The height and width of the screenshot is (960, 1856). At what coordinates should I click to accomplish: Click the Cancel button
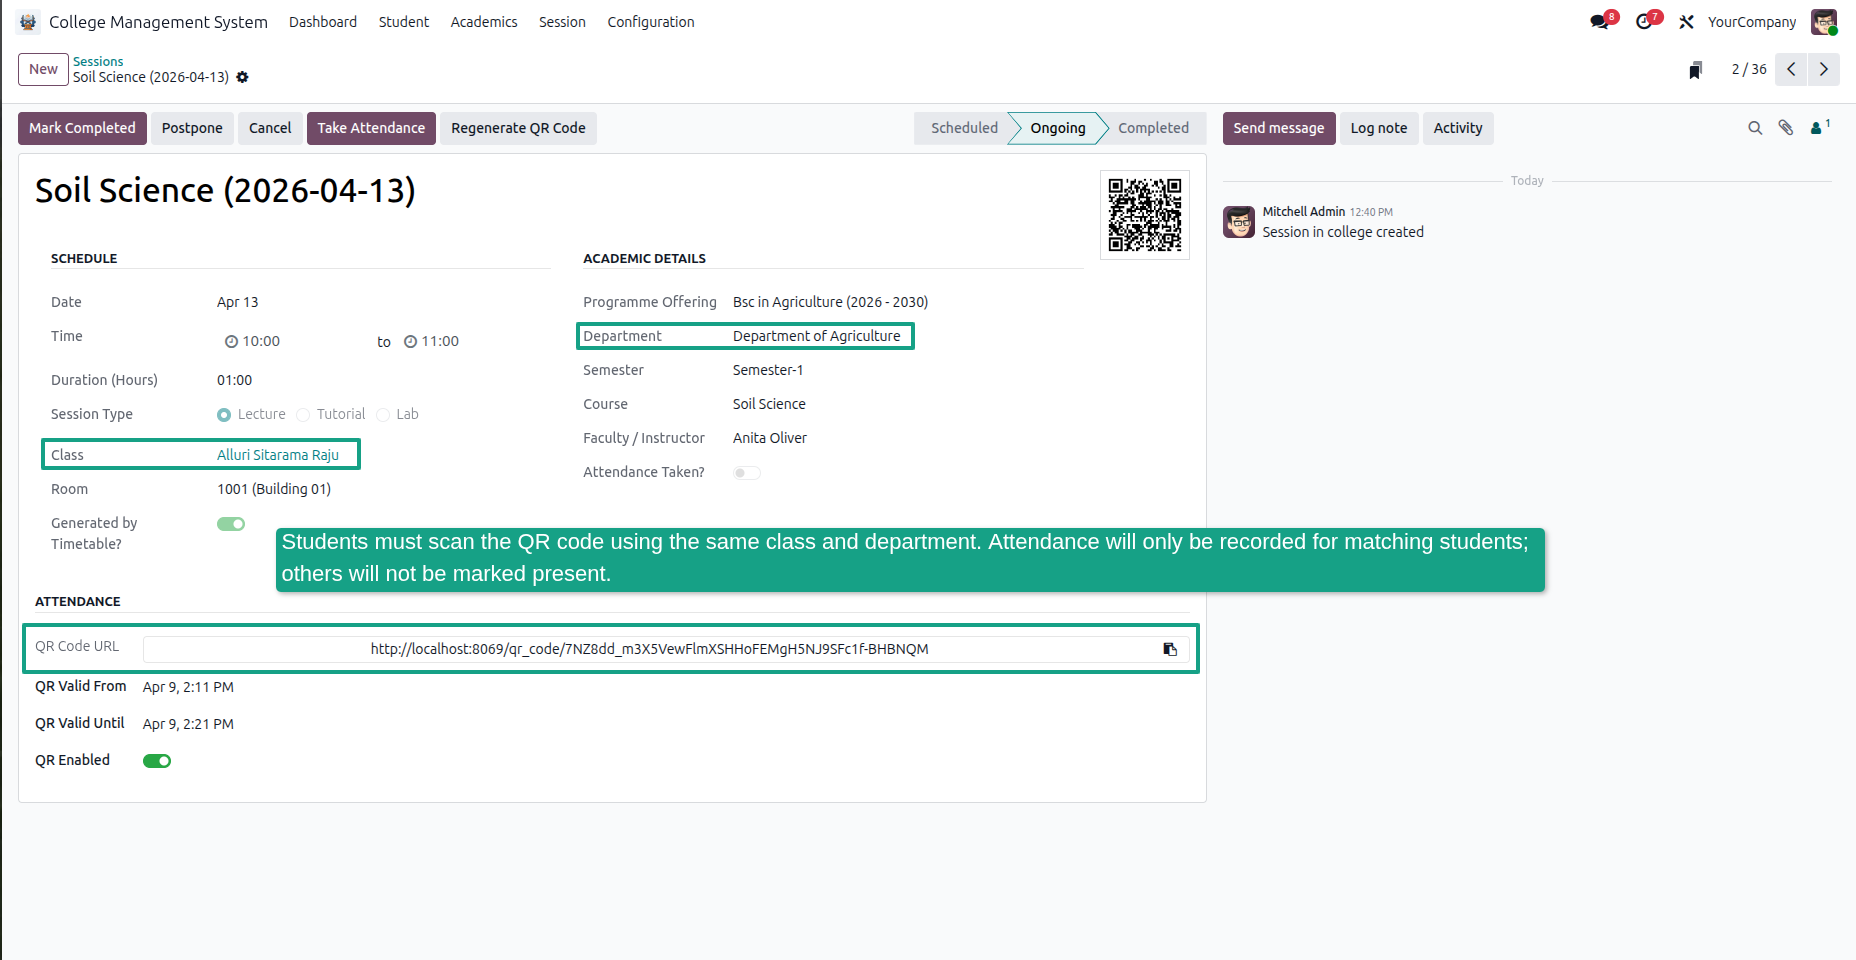(x=270, y=128)
